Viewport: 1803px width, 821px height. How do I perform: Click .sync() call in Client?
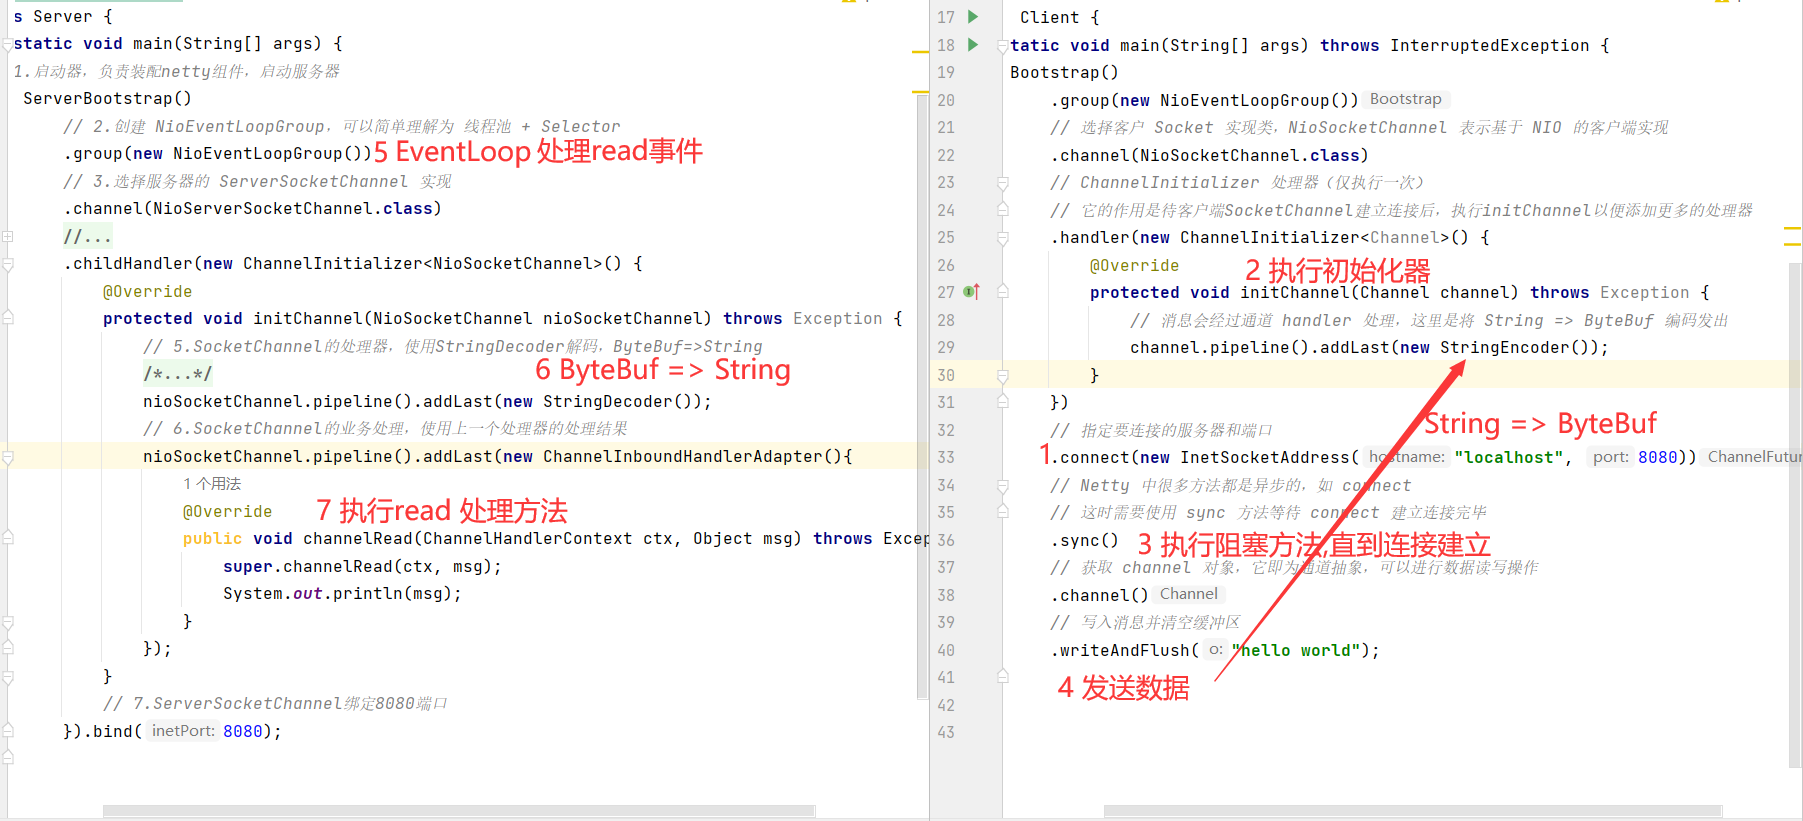pos(1084,540)
